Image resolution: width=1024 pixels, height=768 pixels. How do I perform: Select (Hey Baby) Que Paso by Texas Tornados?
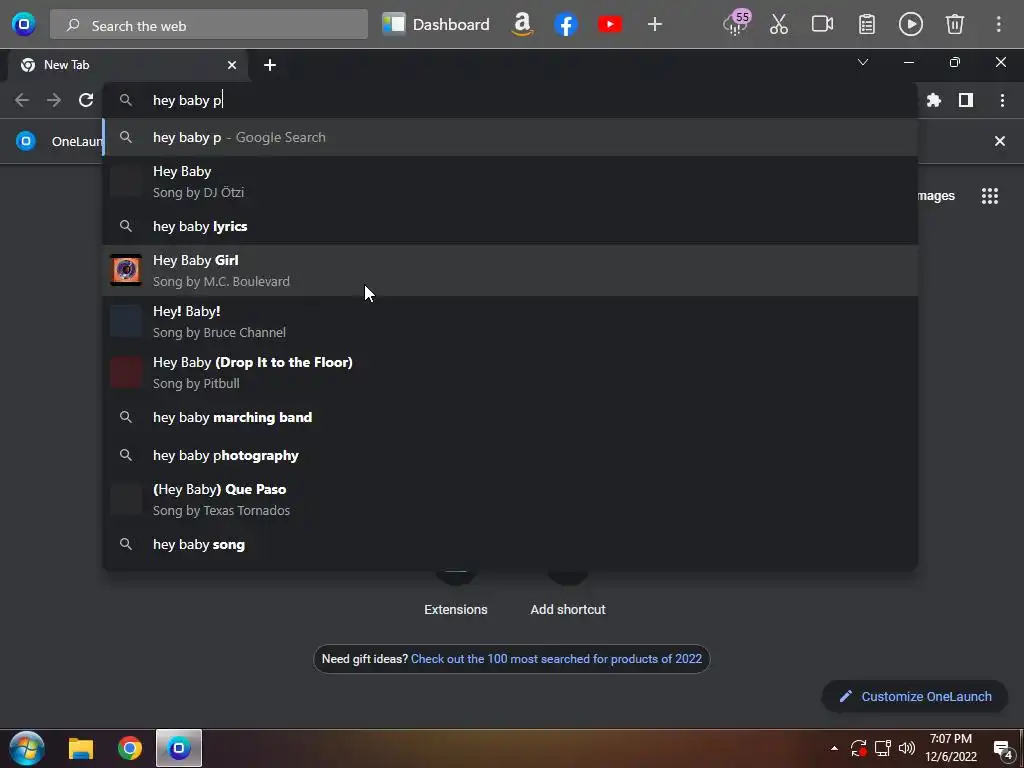509,500
